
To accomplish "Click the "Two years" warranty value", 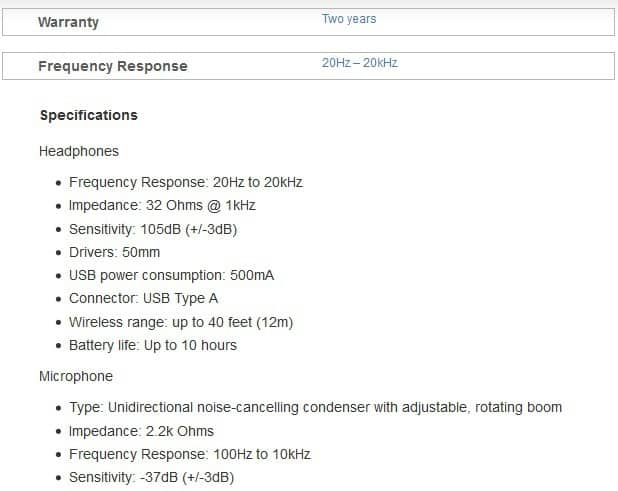I will (349, 19).
